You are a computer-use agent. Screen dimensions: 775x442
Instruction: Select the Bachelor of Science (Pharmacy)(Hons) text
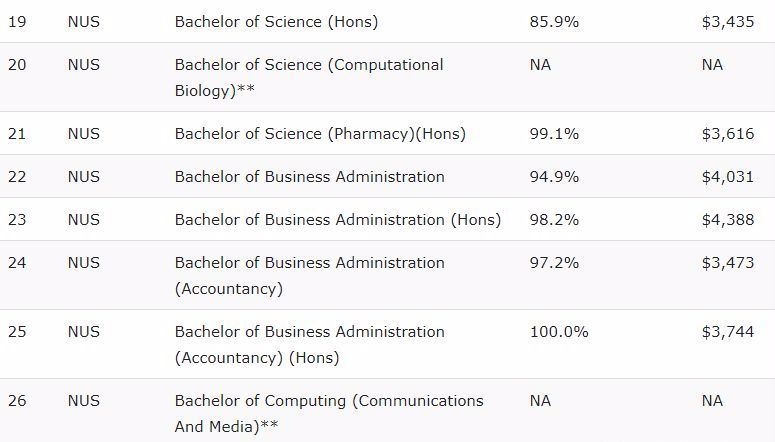[320, 133]
